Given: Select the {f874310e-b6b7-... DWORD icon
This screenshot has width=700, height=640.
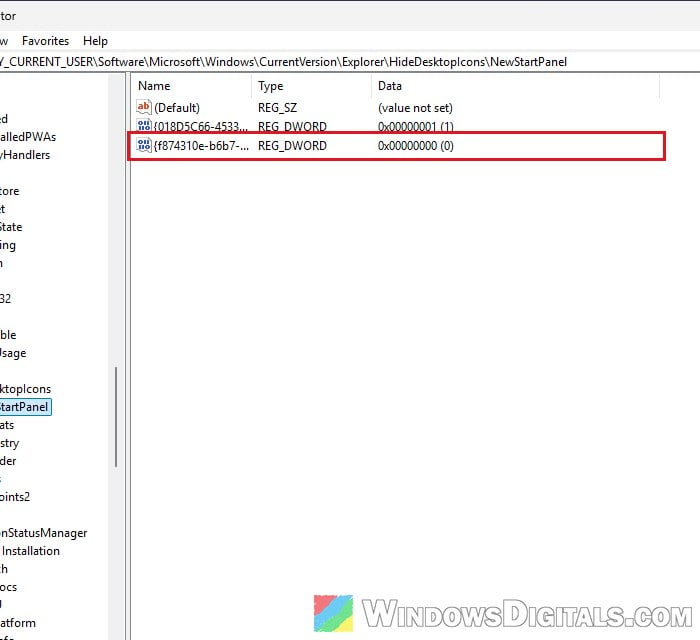Looking at the screenshot, I should [144, 145].
